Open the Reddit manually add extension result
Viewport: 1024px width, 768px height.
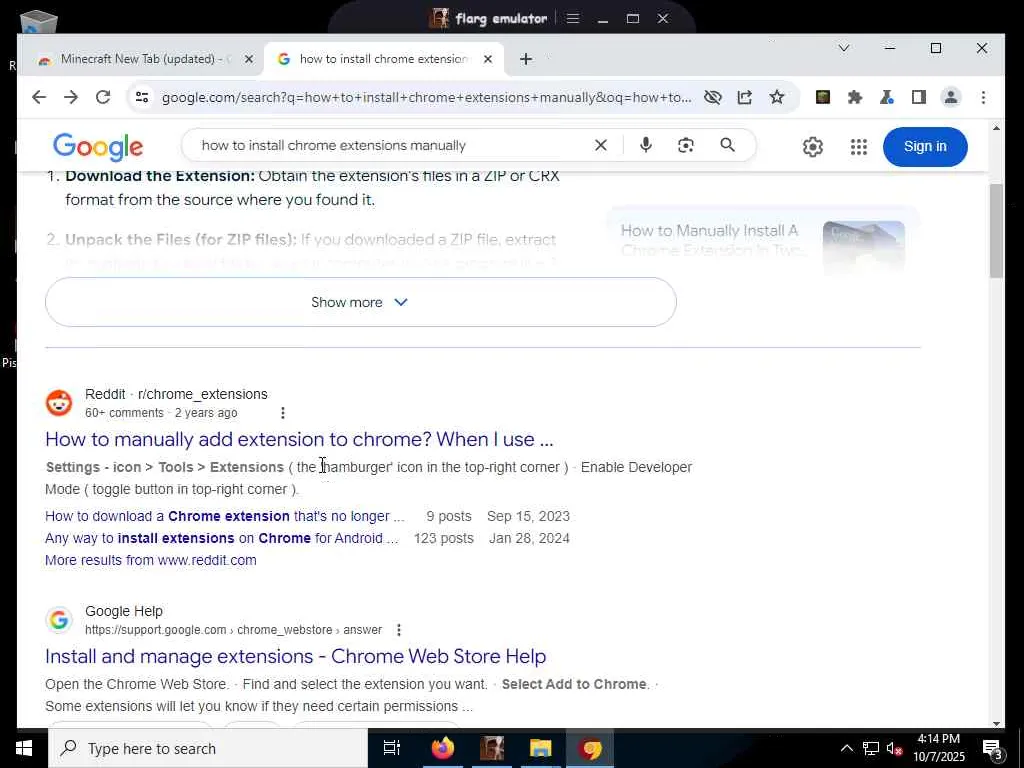click(299, 439)
